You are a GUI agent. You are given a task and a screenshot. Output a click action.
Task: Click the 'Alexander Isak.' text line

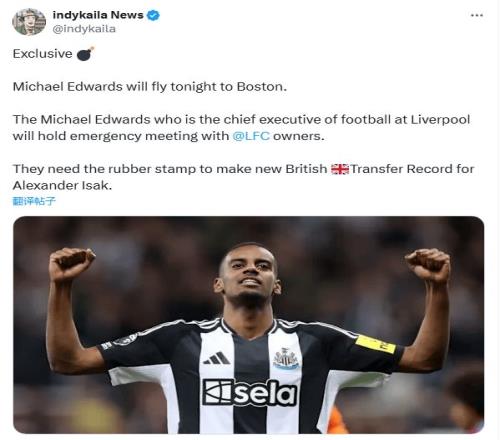[x=62, y=185]
